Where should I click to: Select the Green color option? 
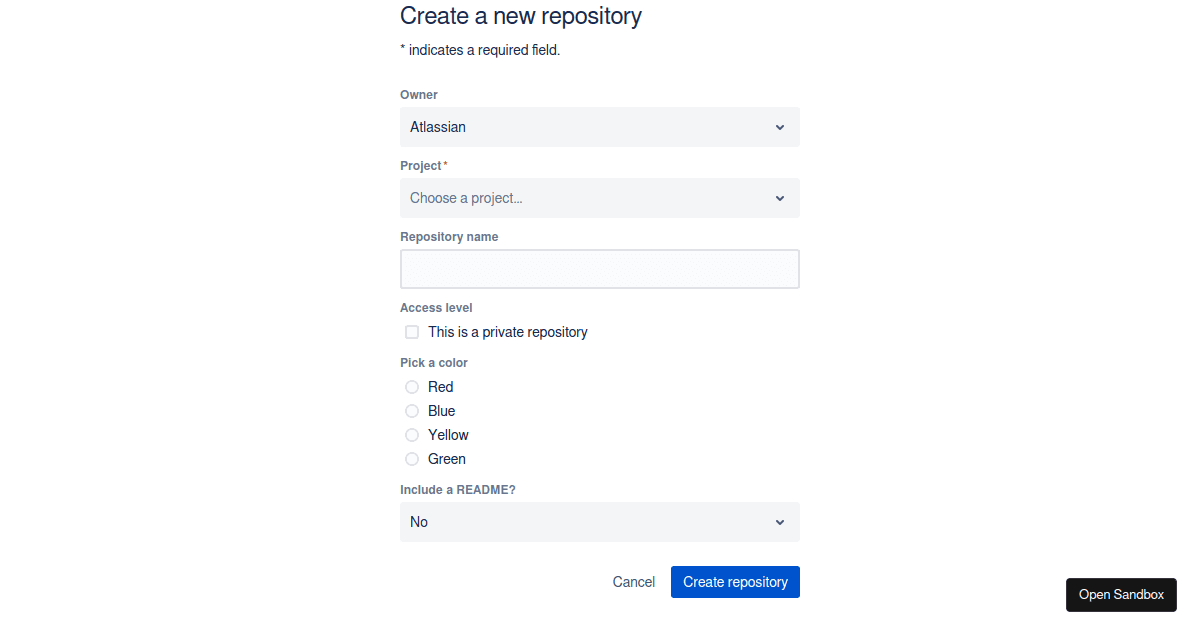[412, 458]
